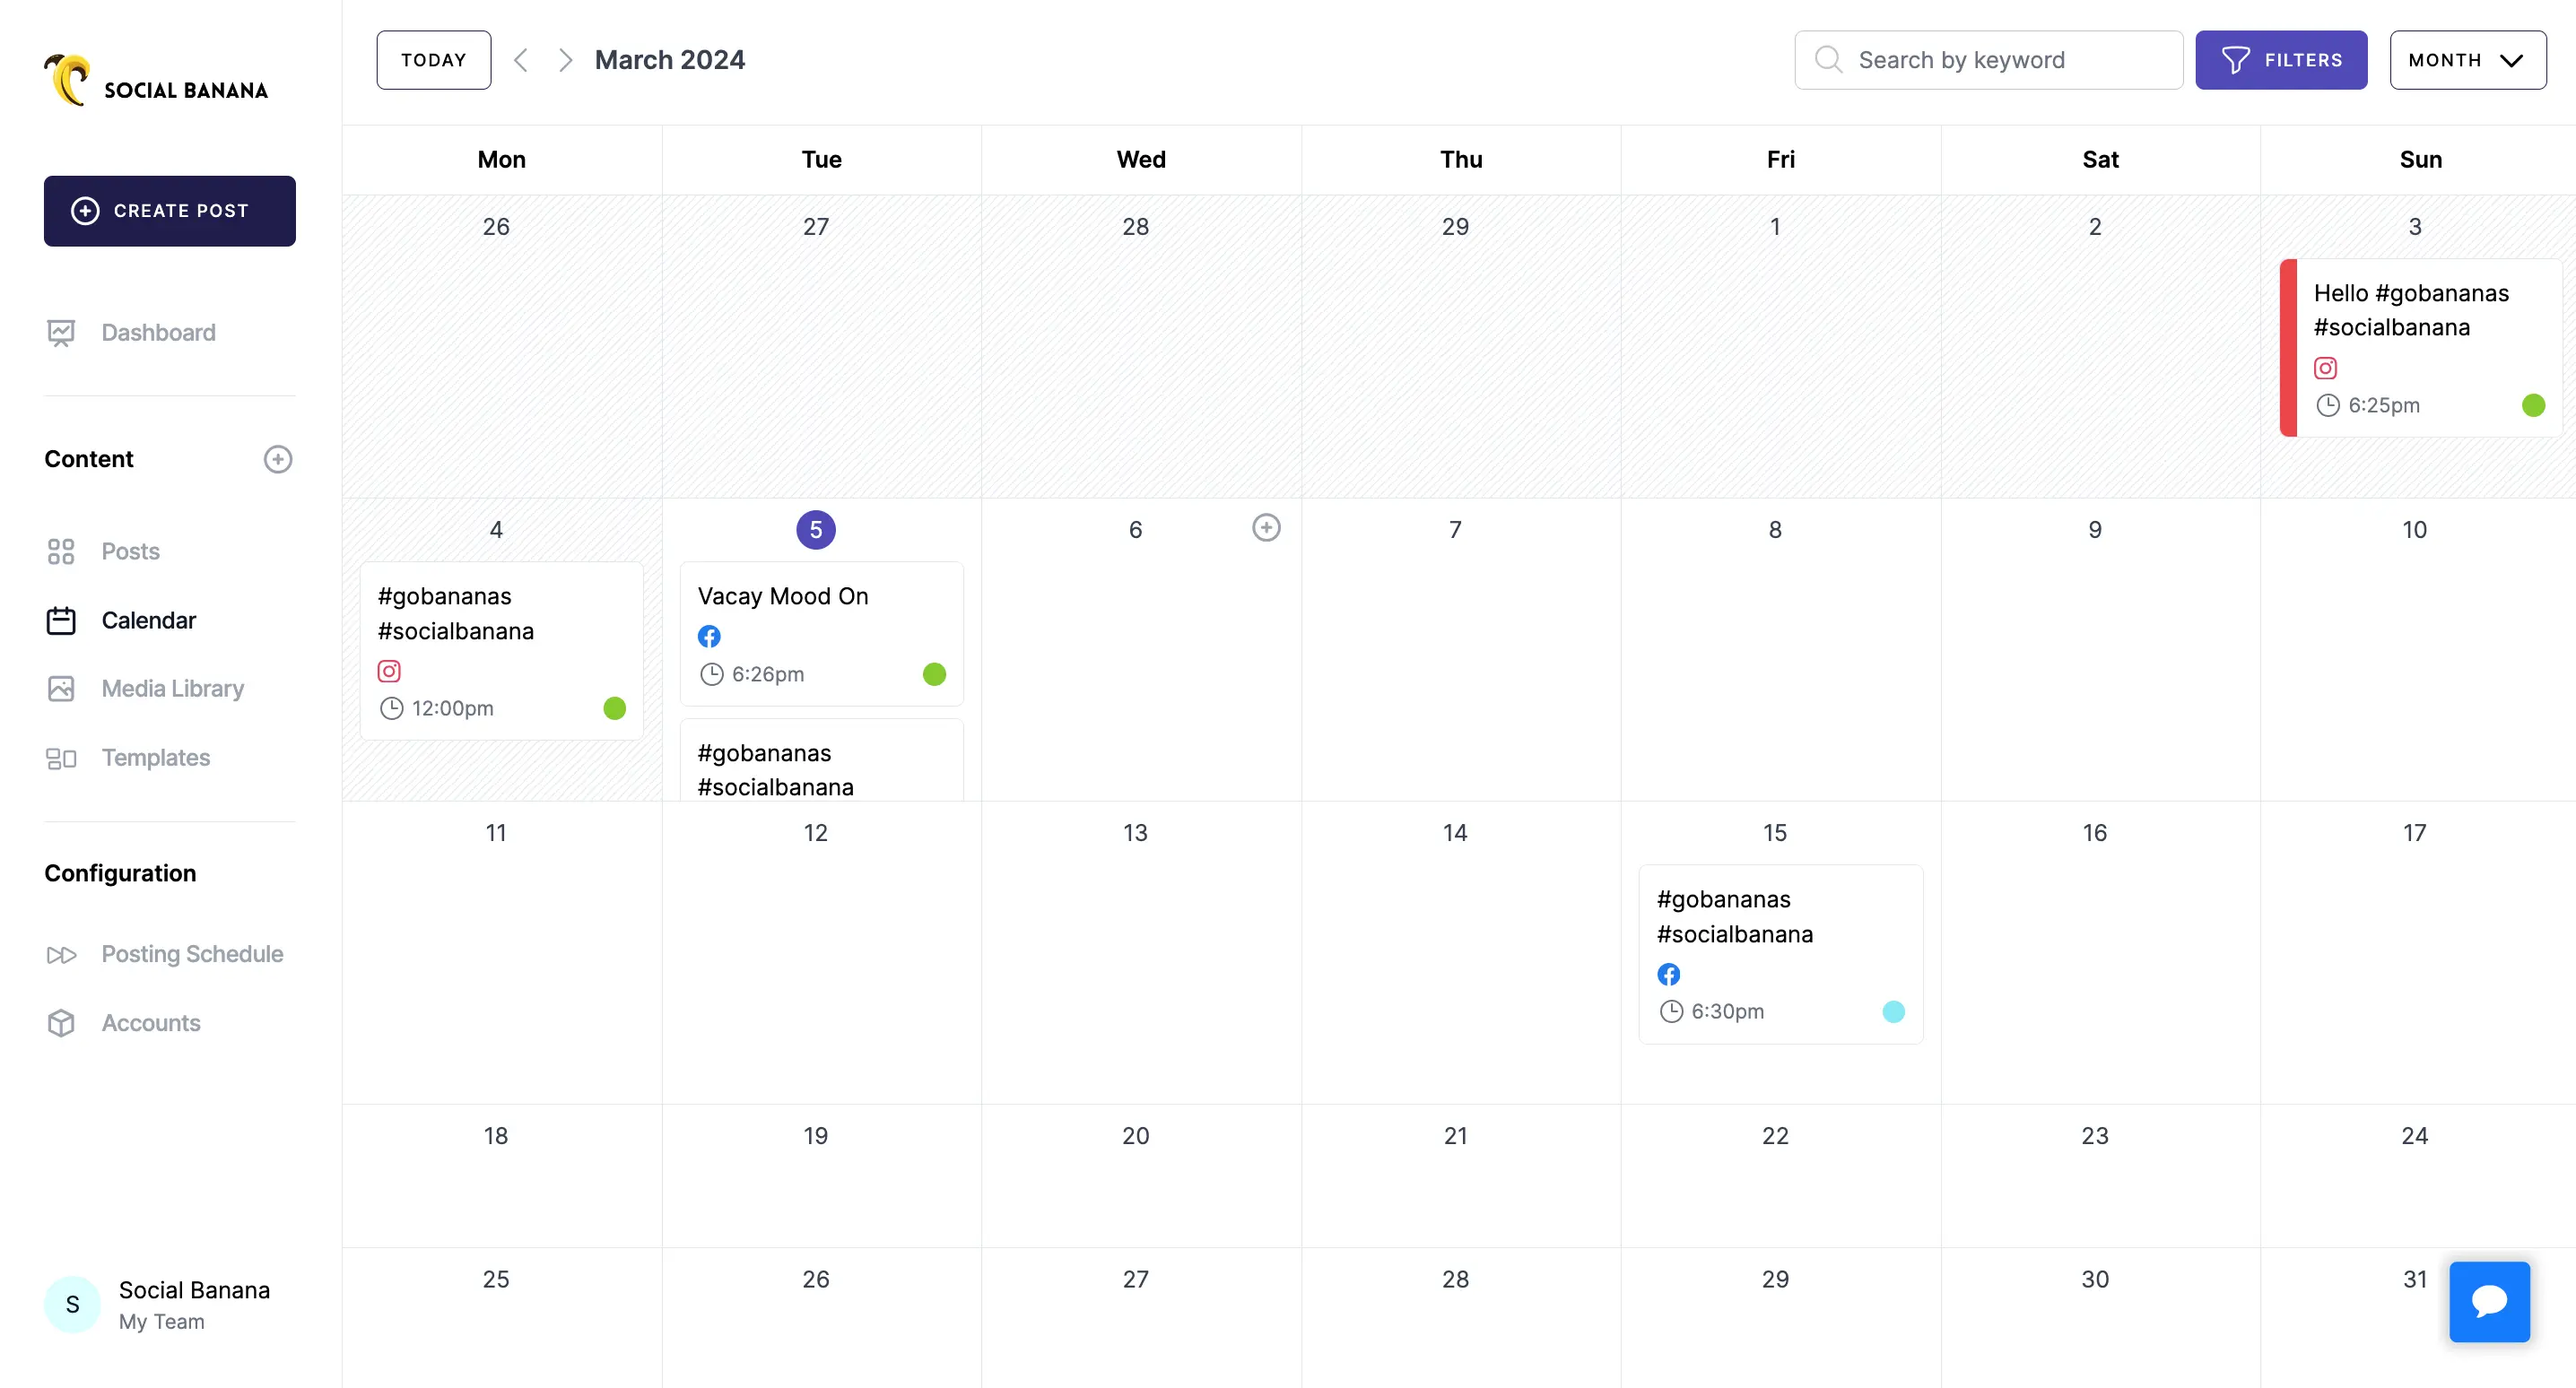The height and width of the screenshot is (1388, 2576).
Task: Click the Social Banana profile avatar
Action: click(x=72, y=1304)
